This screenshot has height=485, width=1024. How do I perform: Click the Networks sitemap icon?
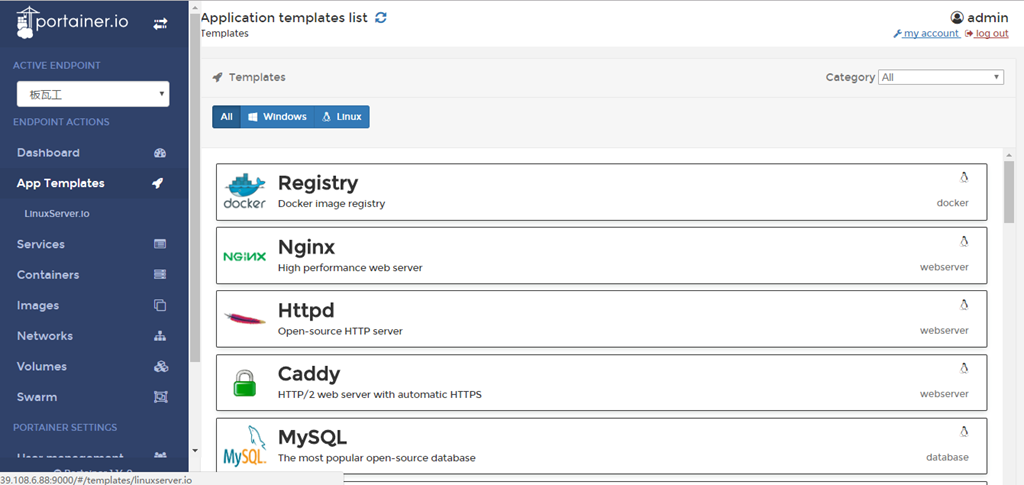160,336
